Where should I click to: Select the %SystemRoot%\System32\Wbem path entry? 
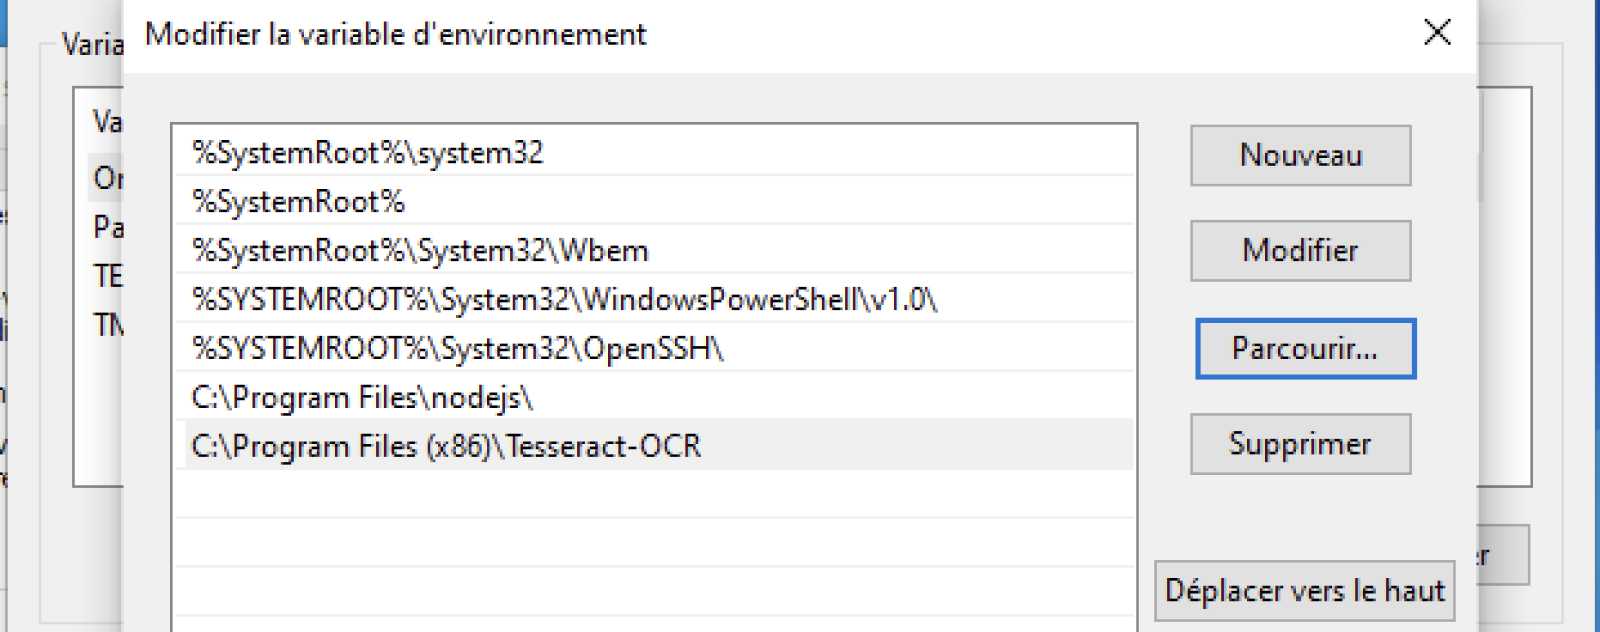tap(655, 250)
